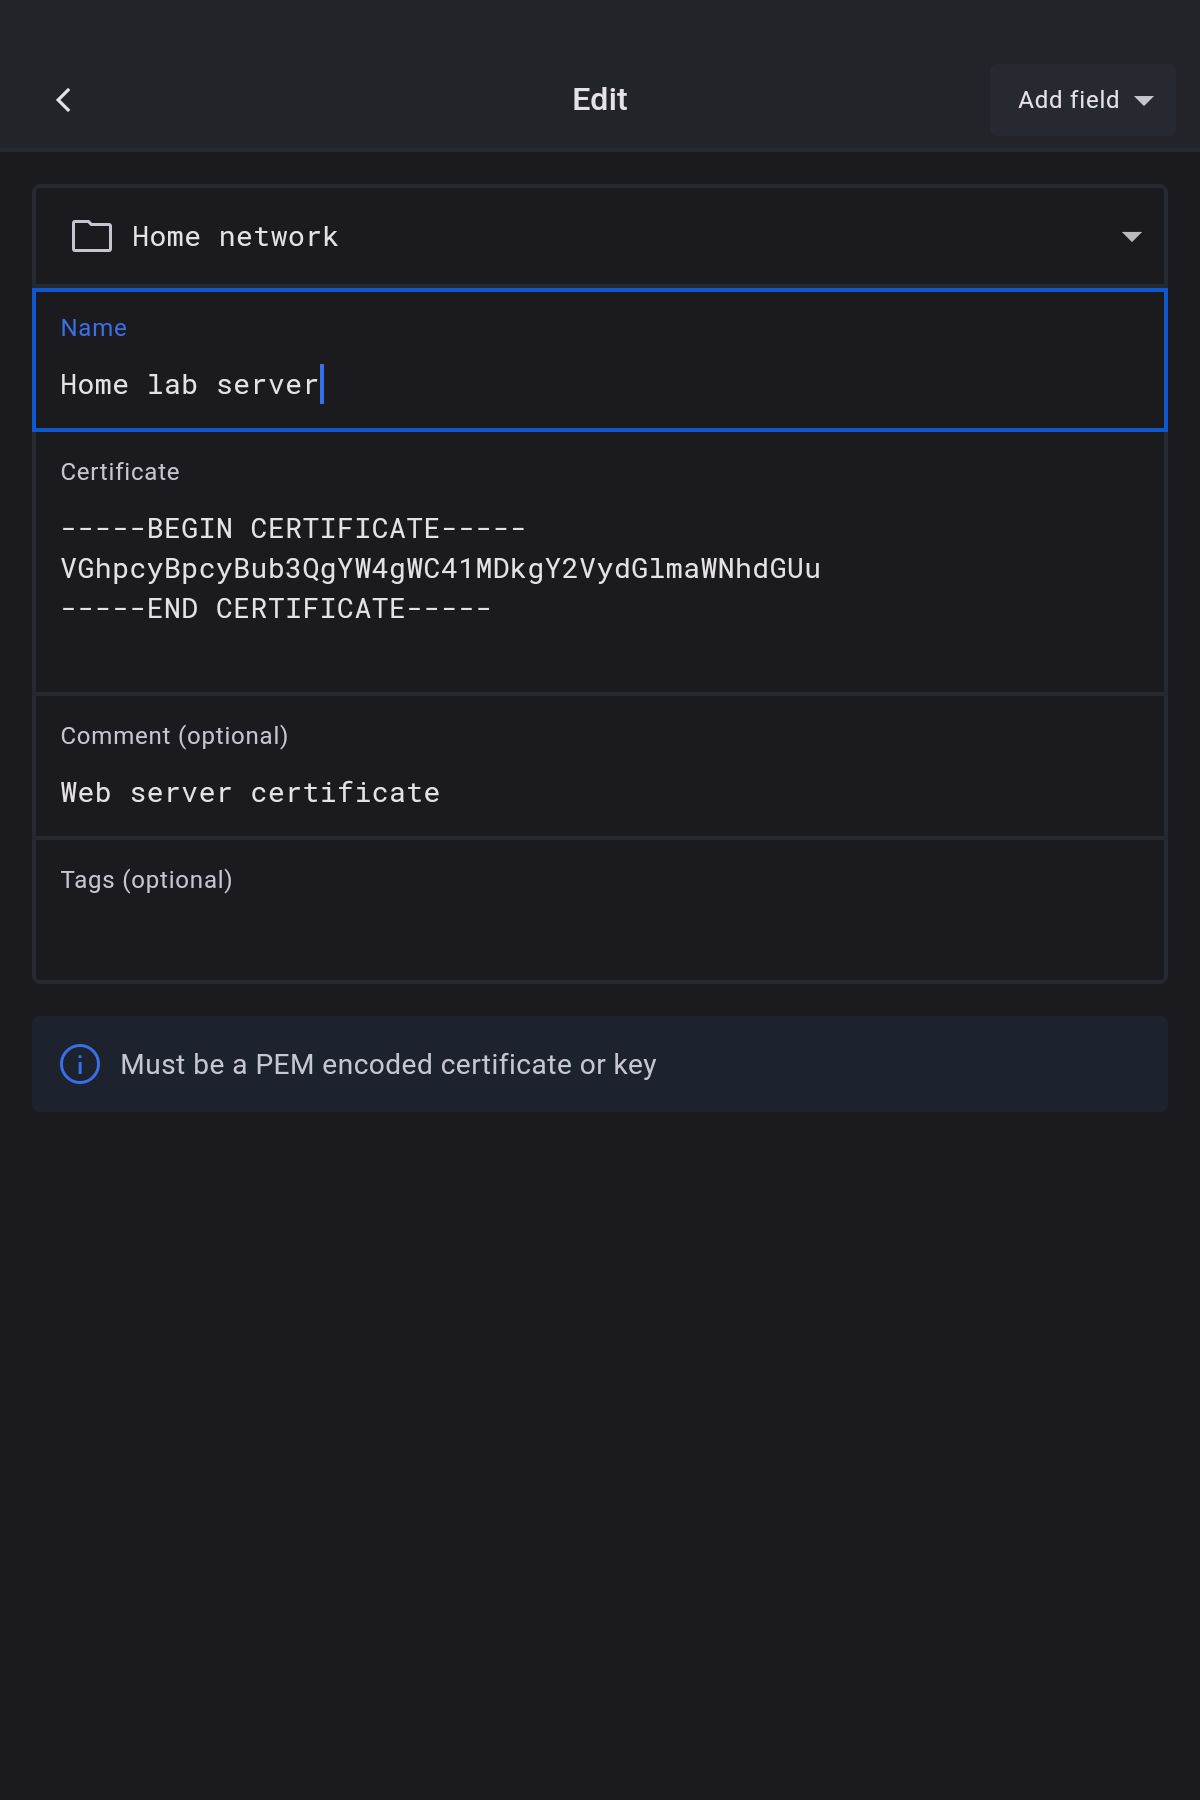Expand the Home network folder selector
1200x1800 pixels.
[x=600, y=236]
